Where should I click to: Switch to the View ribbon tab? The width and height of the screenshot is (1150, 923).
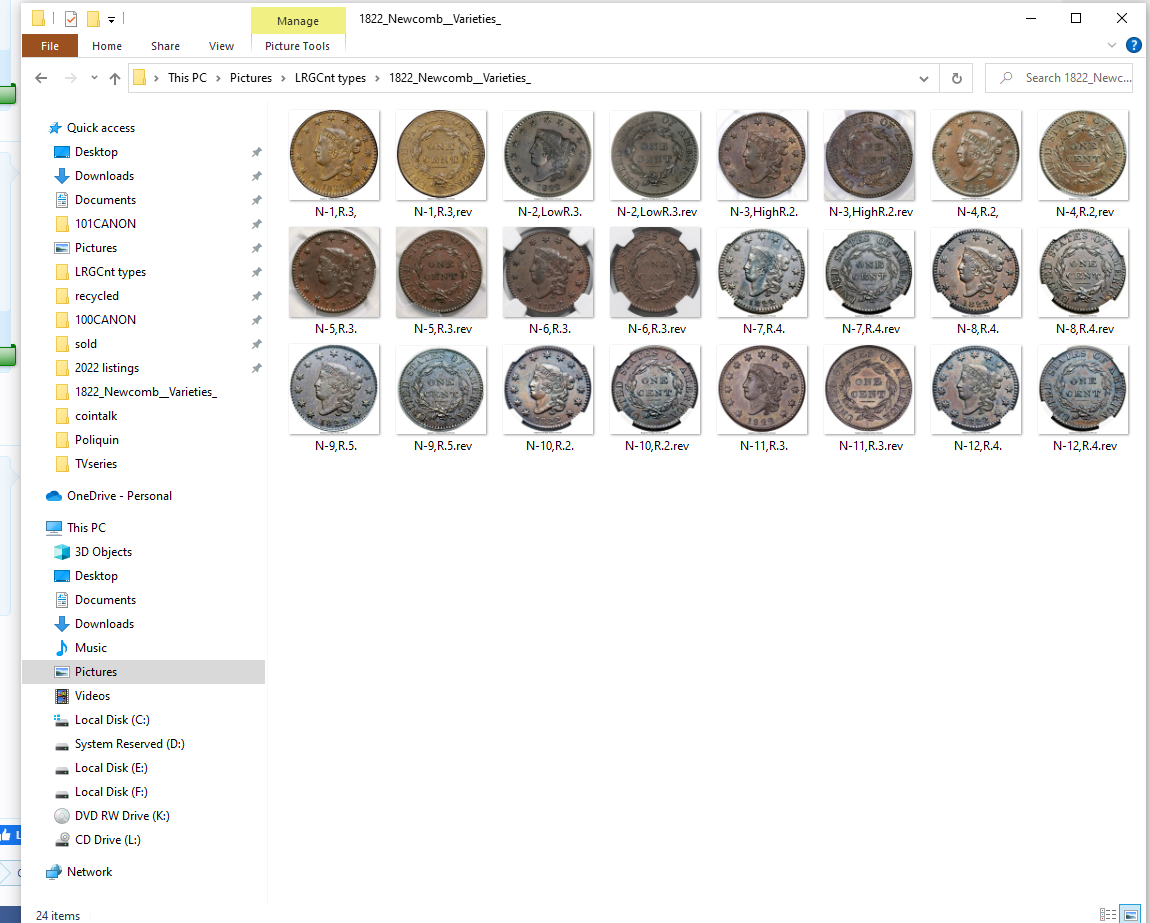pos(221,46)
